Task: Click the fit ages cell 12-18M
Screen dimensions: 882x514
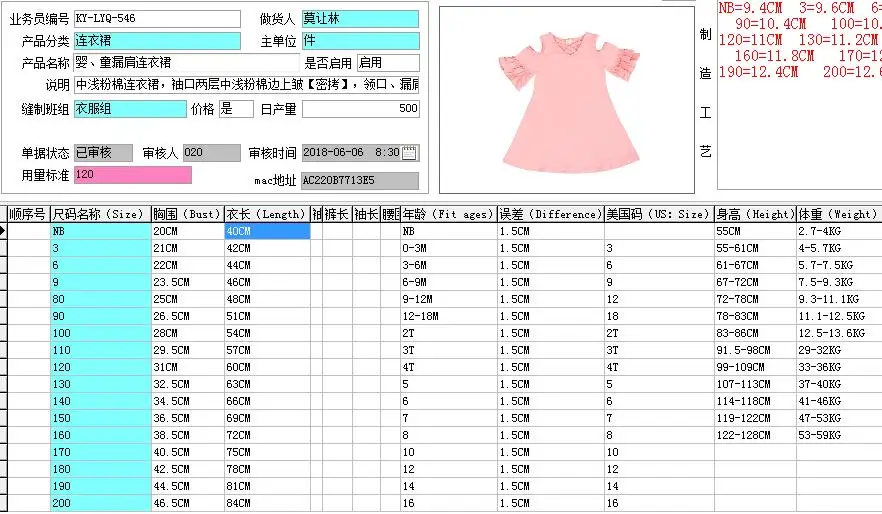Action: [x=448, y=316]
